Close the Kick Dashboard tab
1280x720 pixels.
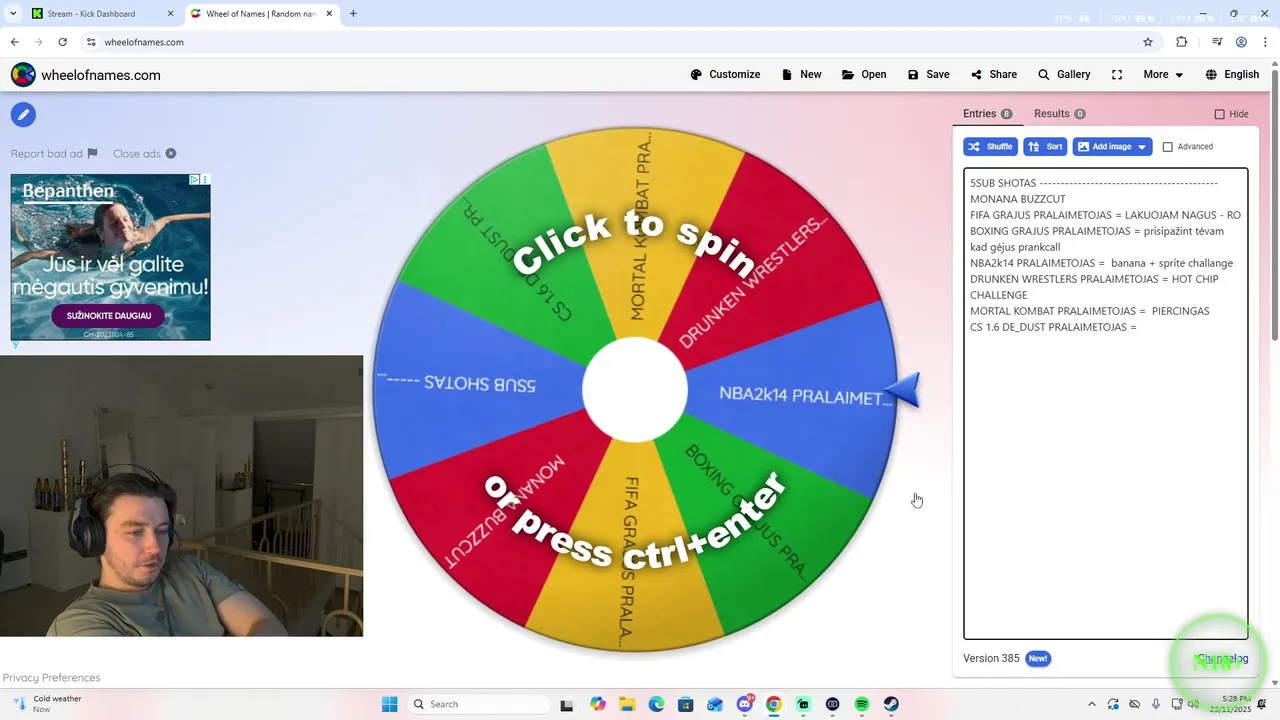(170, 14)
